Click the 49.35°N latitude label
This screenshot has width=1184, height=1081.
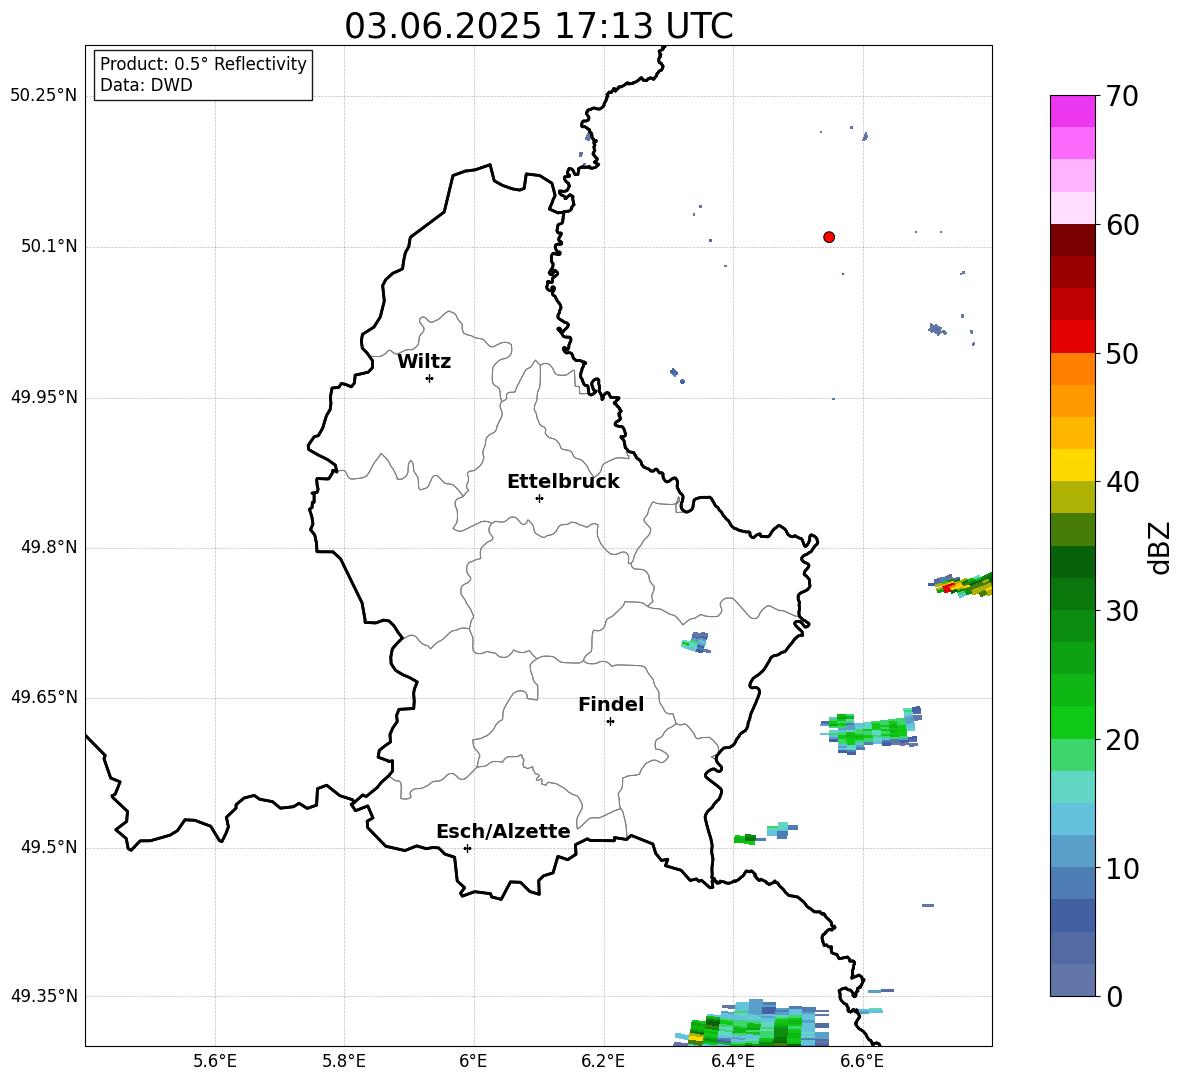44,996
